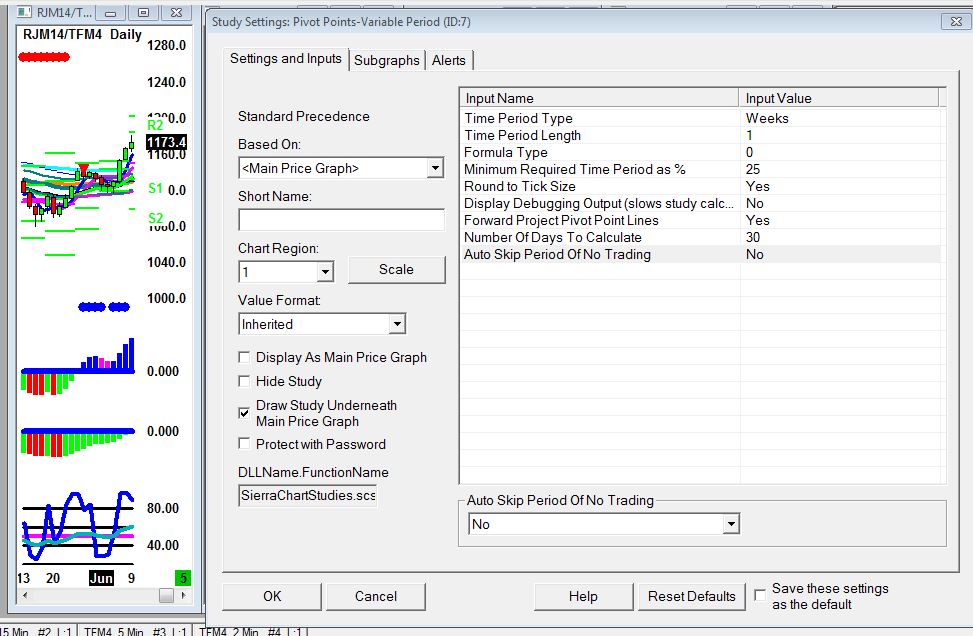Check Save these settings as the default
Image resolution: width=973 pixels, height=636 pixels.
click(x=760, y=595)
